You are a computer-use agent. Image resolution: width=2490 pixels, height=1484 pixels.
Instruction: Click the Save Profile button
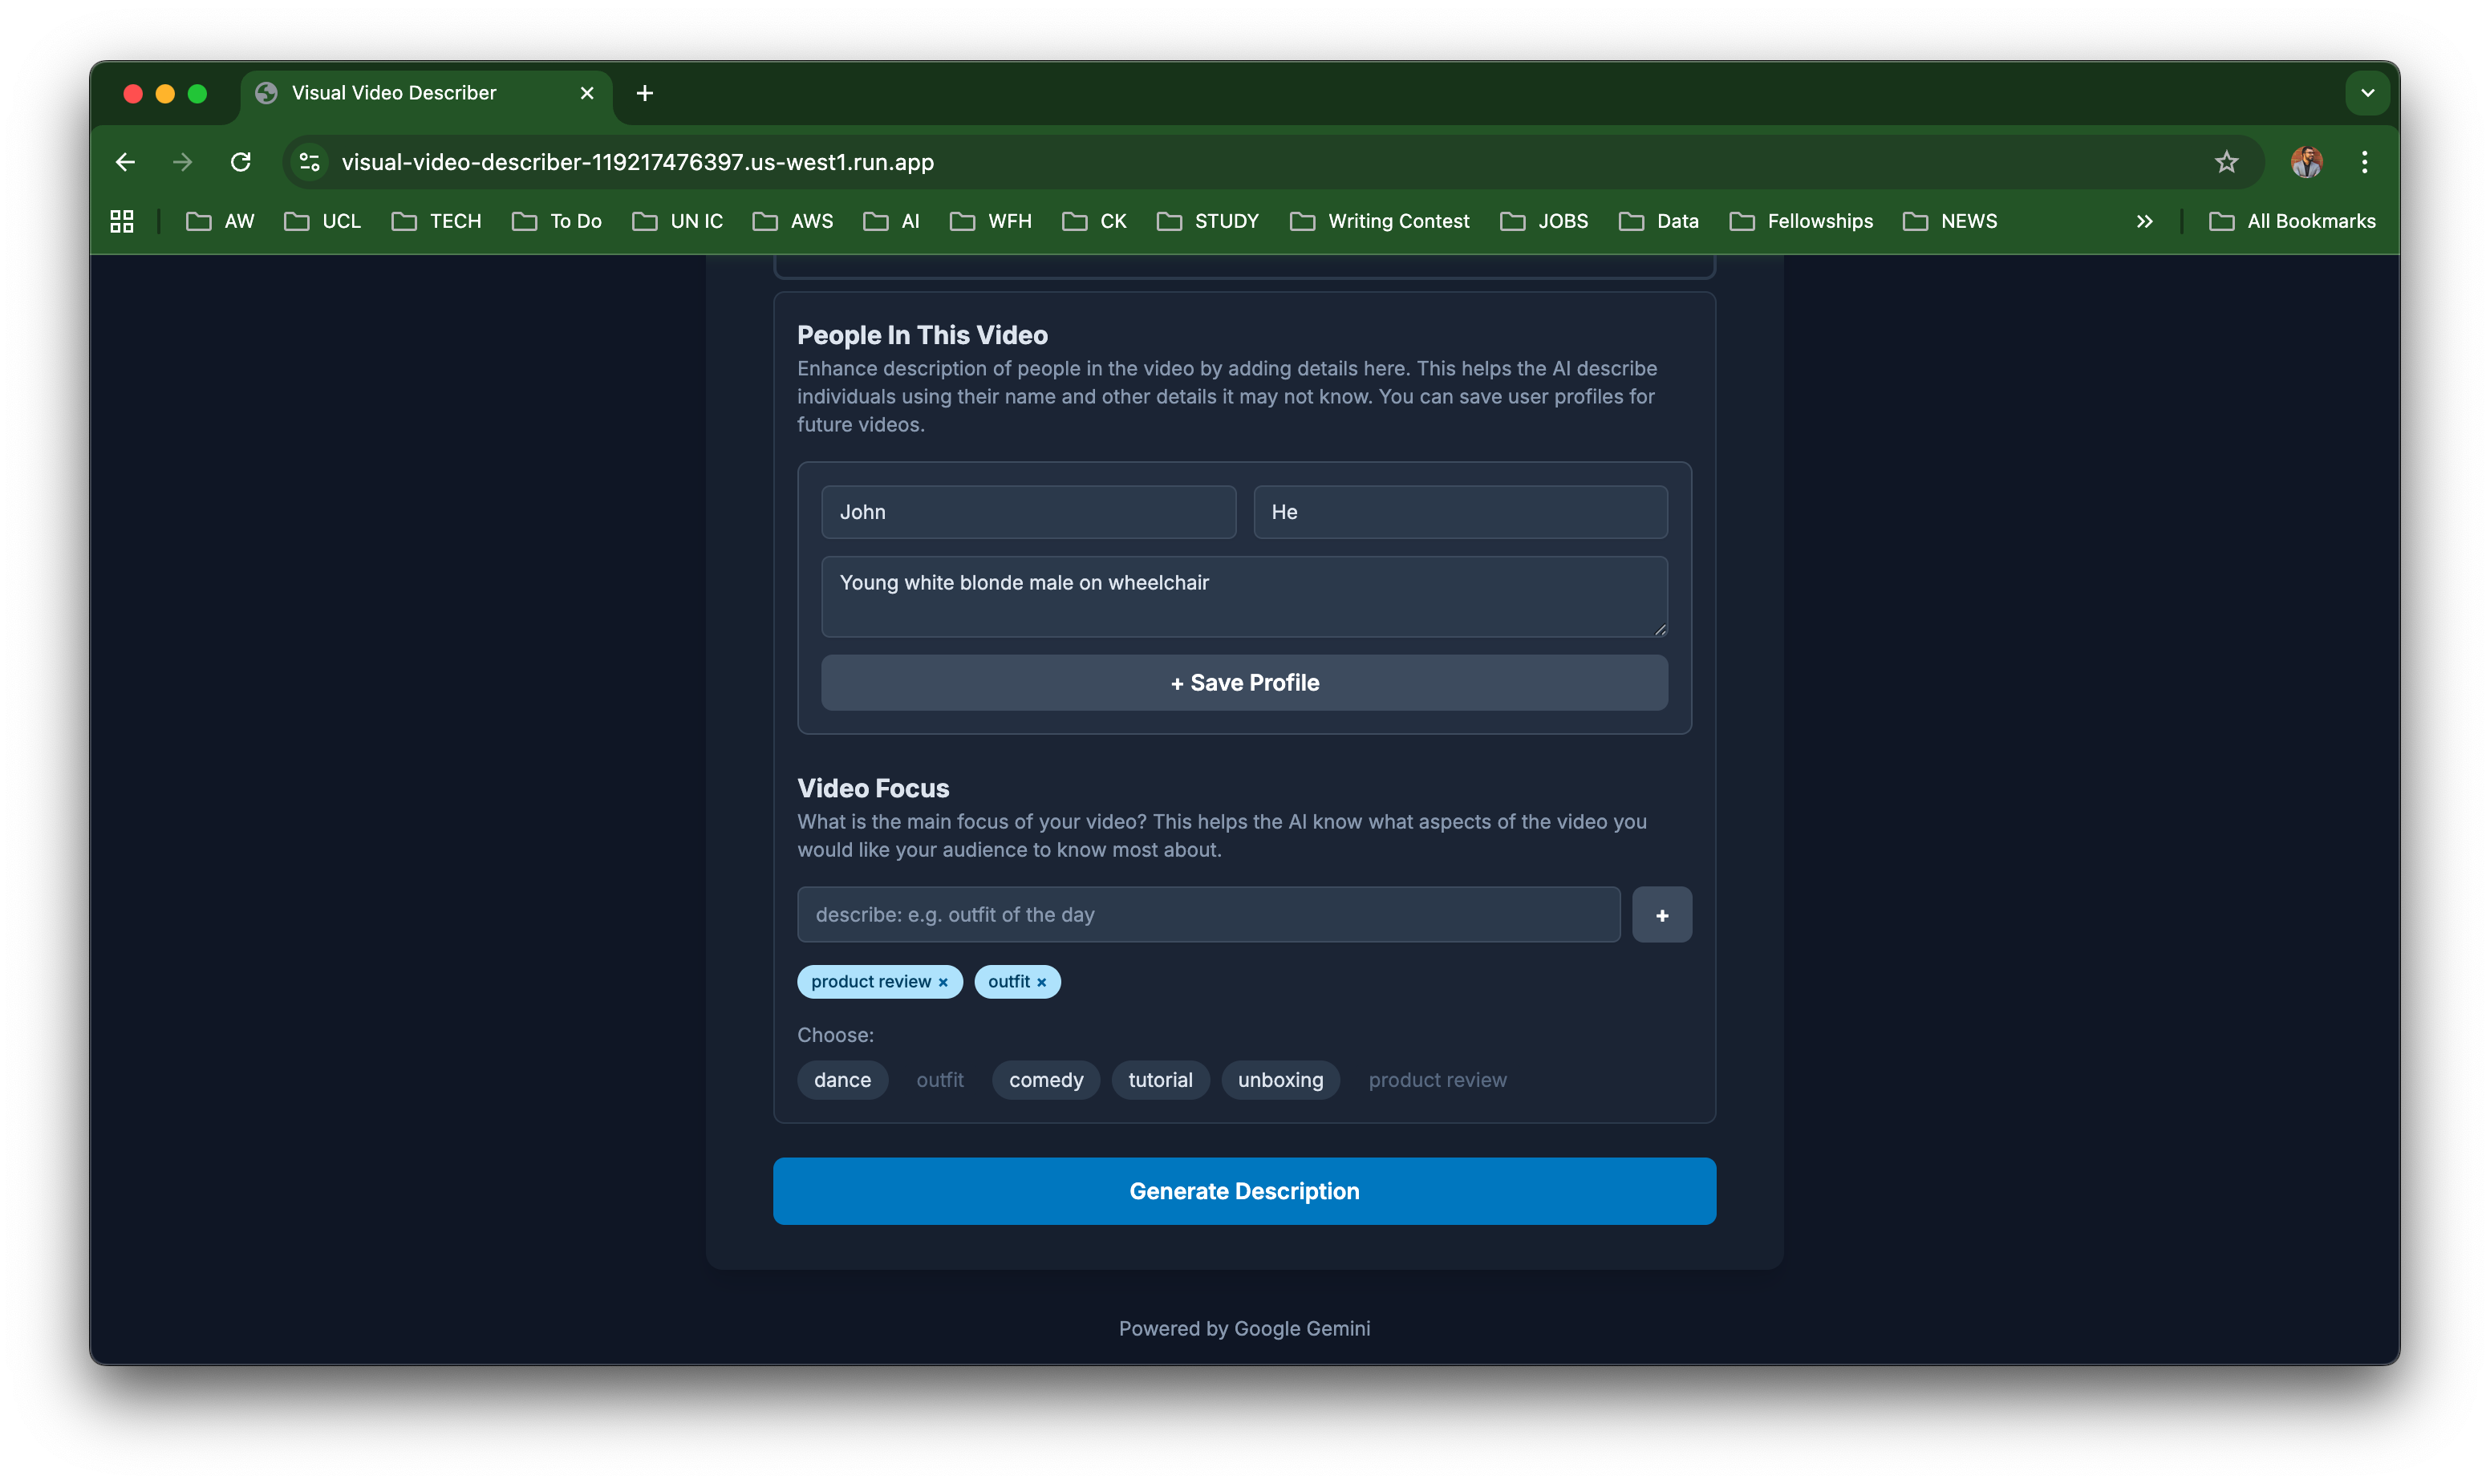(x=1244, y=683)
